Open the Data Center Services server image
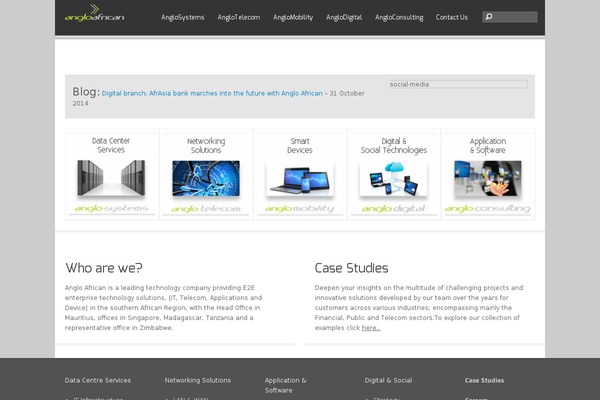600x400 pixels. (x=111, y=178)
